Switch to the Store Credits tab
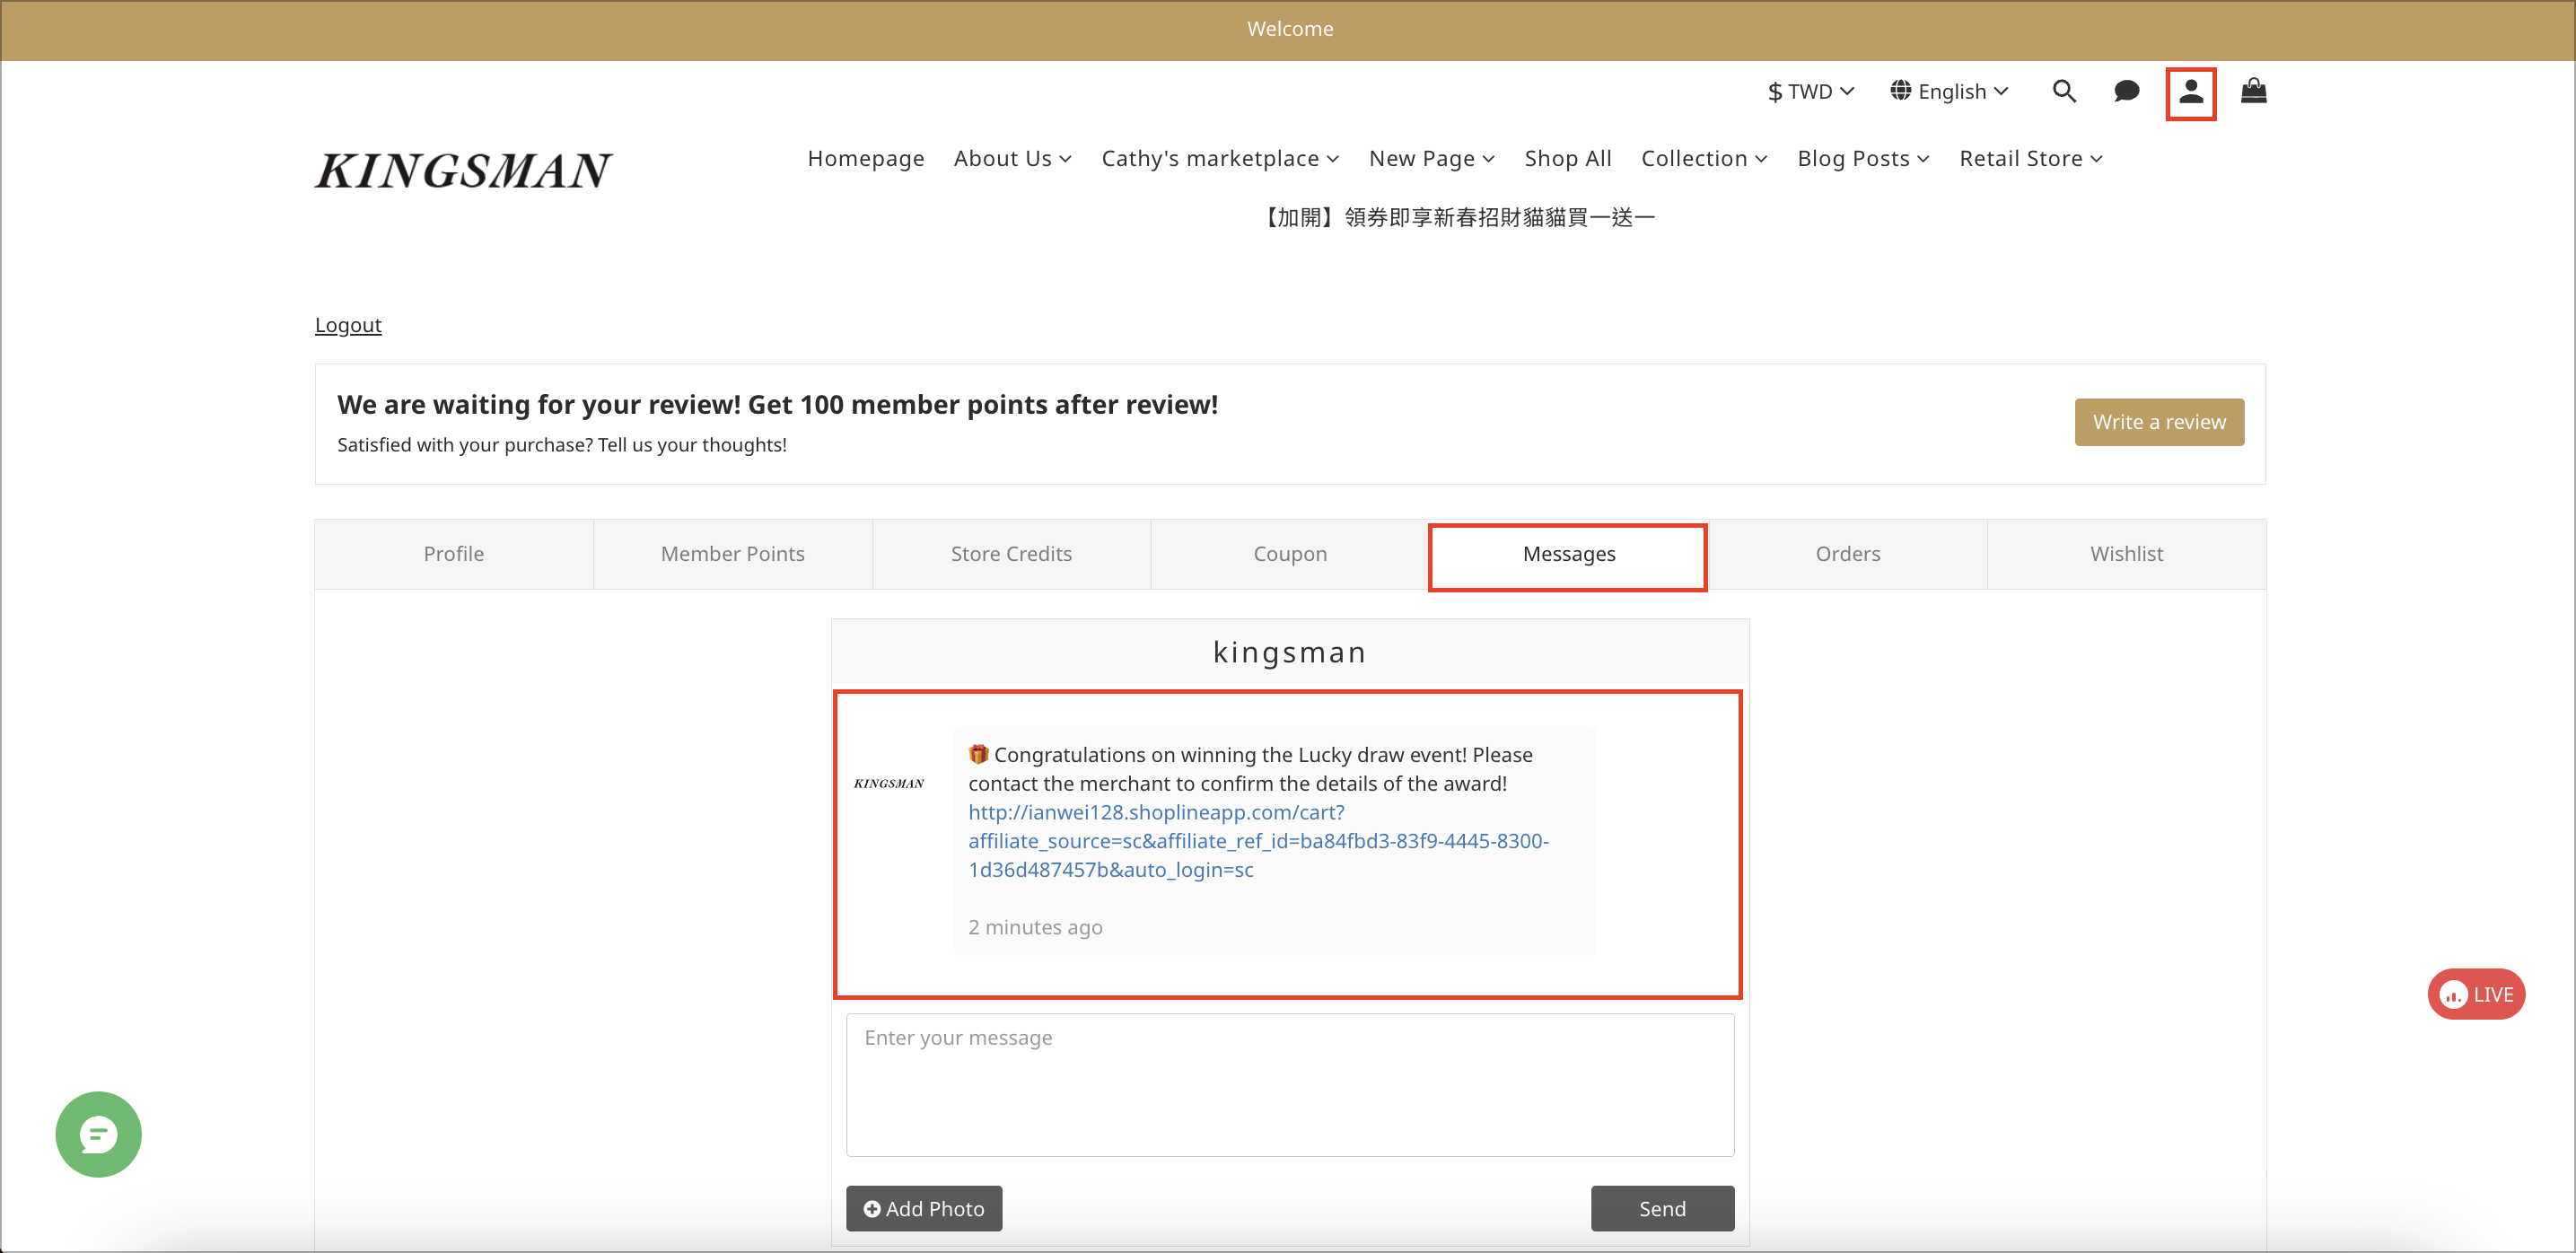 tap(1011, 554)
